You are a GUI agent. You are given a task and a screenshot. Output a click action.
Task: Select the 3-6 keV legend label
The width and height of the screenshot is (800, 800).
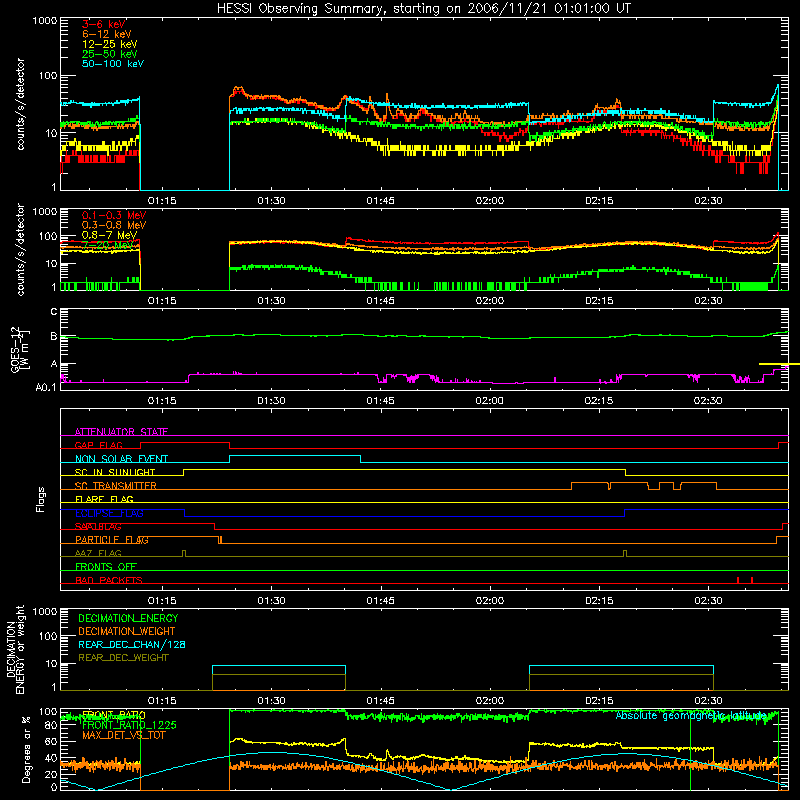104,24
